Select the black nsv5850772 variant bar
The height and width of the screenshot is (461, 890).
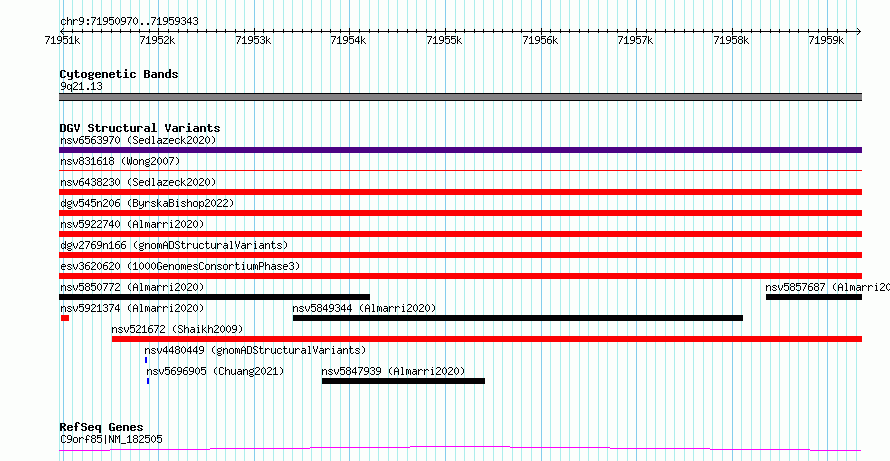pos(215,297)
